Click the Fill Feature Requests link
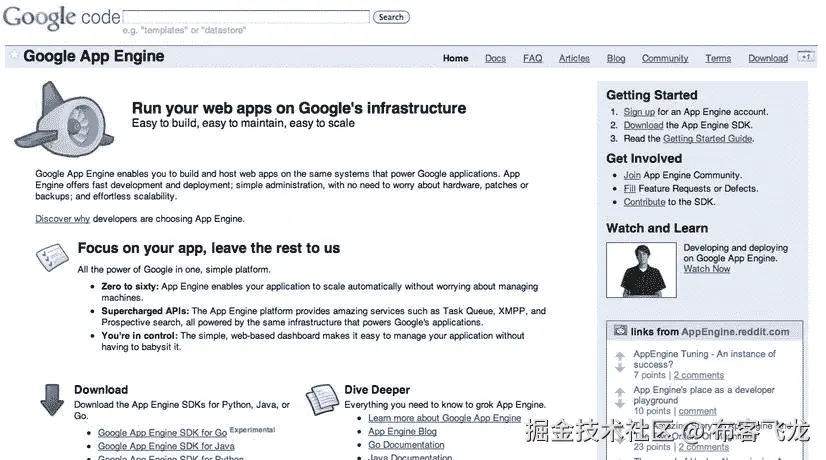826x460 pixels. (630, 188)
